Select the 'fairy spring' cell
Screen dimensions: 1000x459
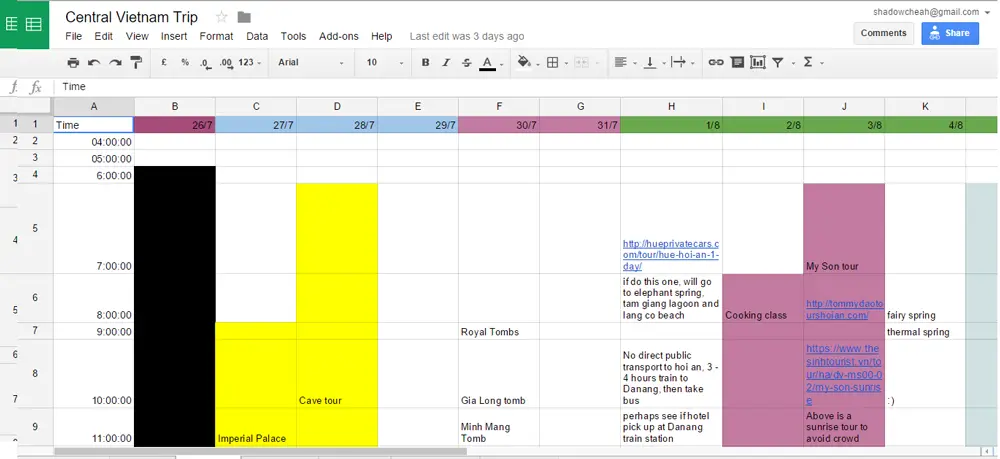[x=925, y=298]
